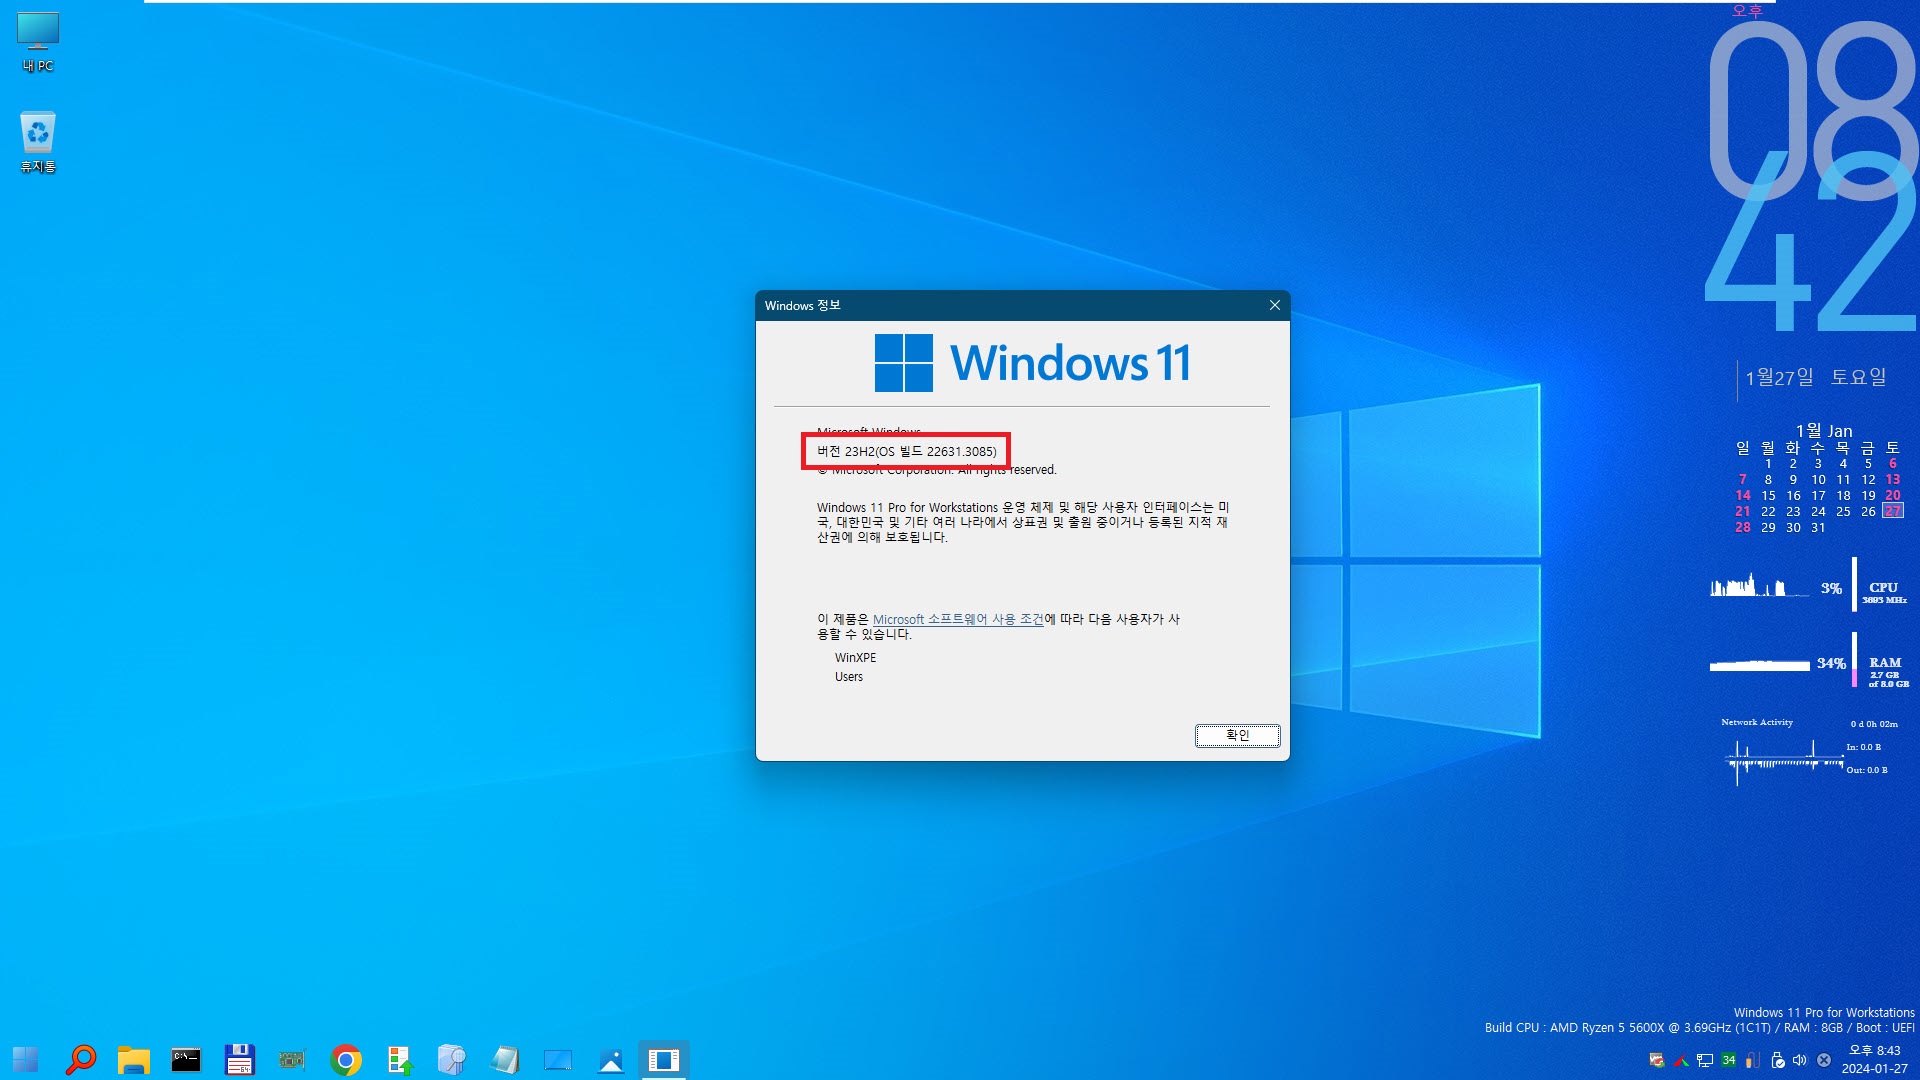Launch the Command Prompt taskbar icon

186,1059
